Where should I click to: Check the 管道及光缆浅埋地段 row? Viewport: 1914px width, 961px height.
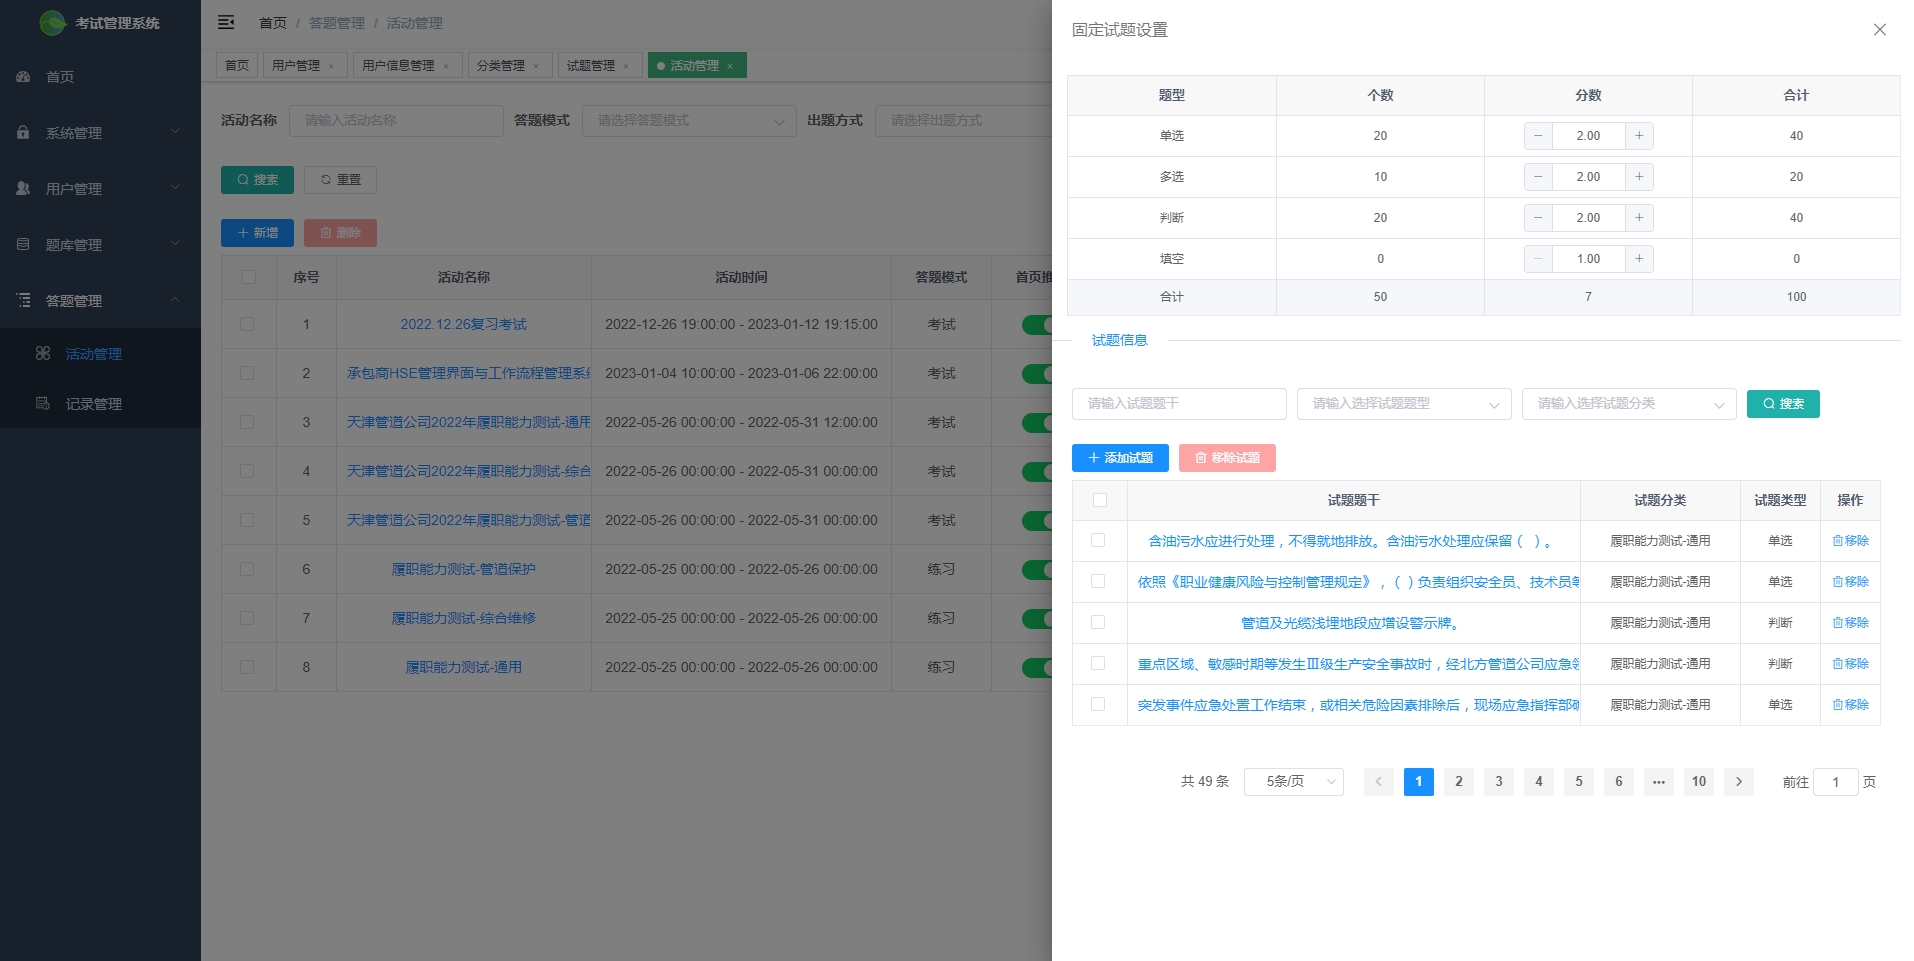click(x=1098, y=622)
